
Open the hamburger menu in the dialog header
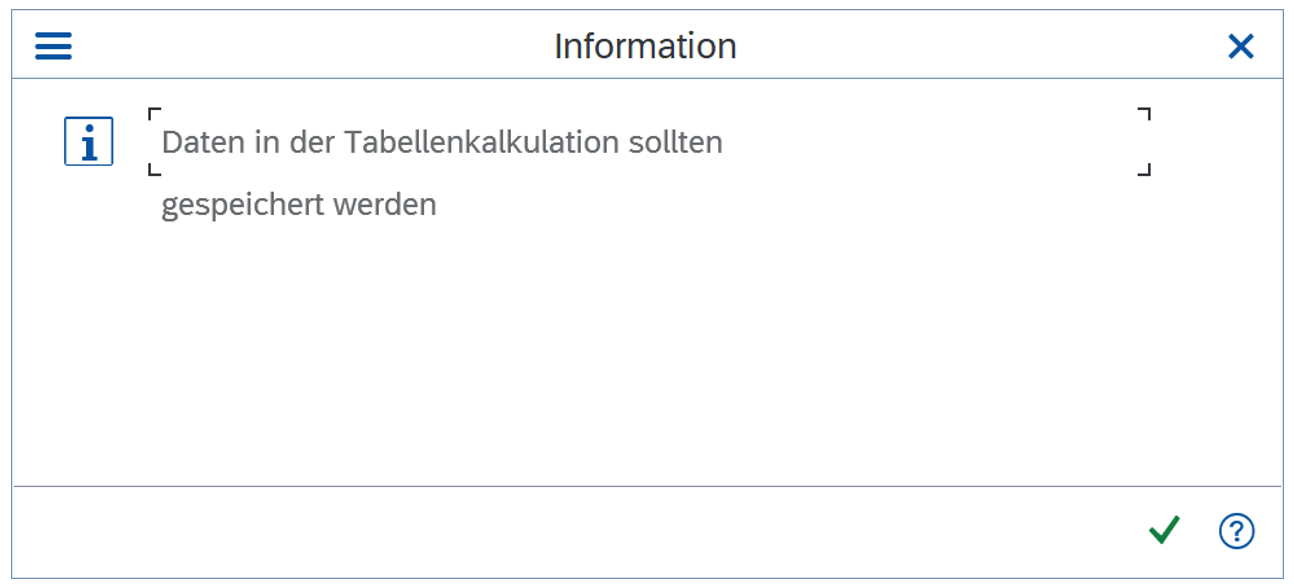[x=53, y=46]
